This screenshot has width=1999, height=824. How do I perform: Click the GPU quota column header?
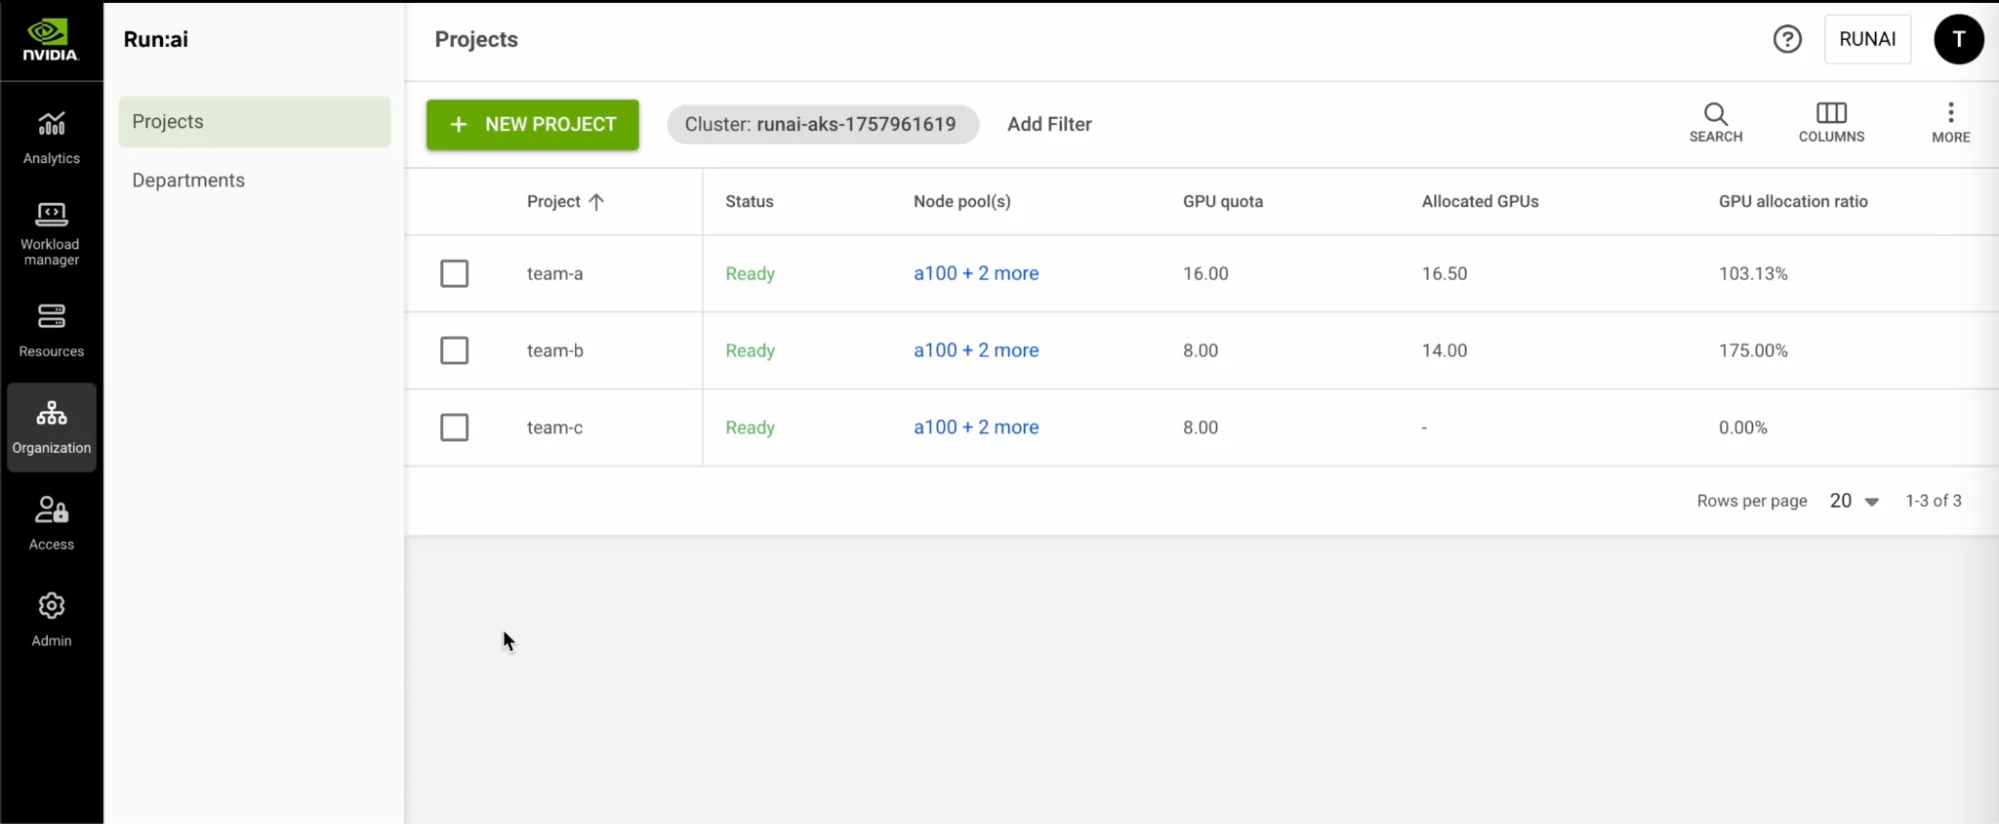1222,201
